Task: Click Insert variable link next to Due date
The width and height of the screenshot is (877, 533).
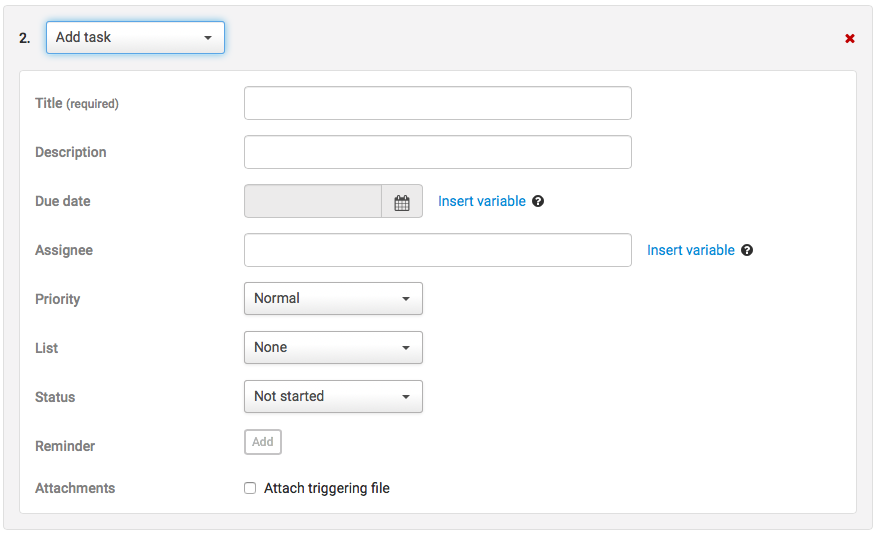Action: pos(482,201)
